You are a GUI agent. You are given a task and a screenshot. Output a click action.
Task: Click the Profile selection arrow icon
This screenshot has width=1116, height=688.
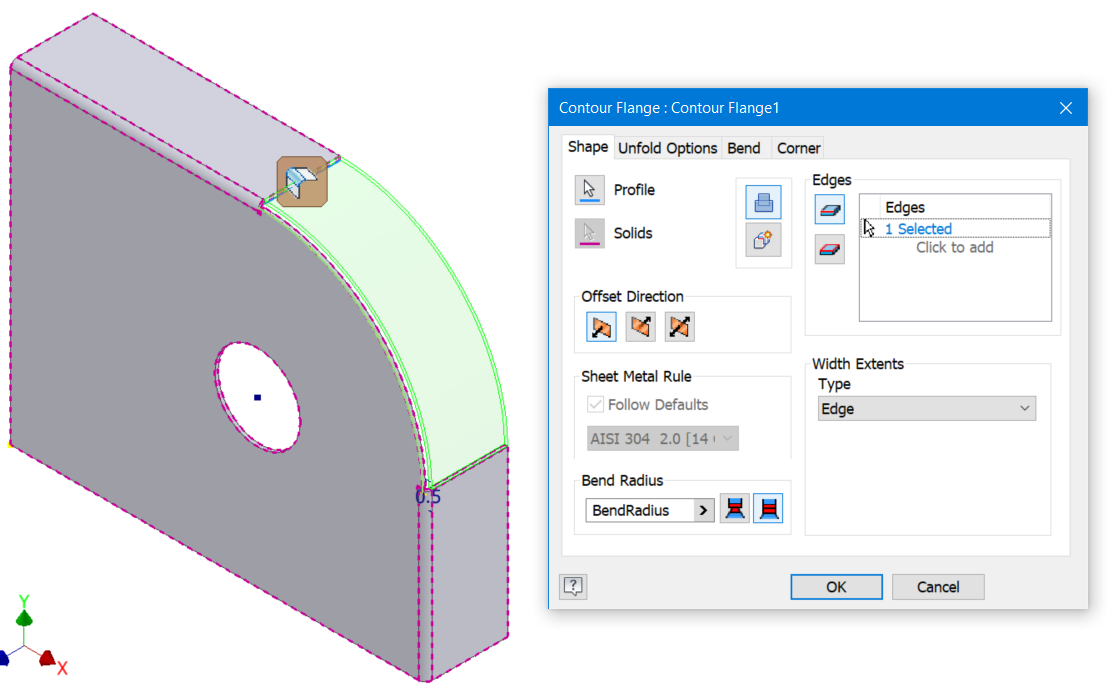(589, 190)
